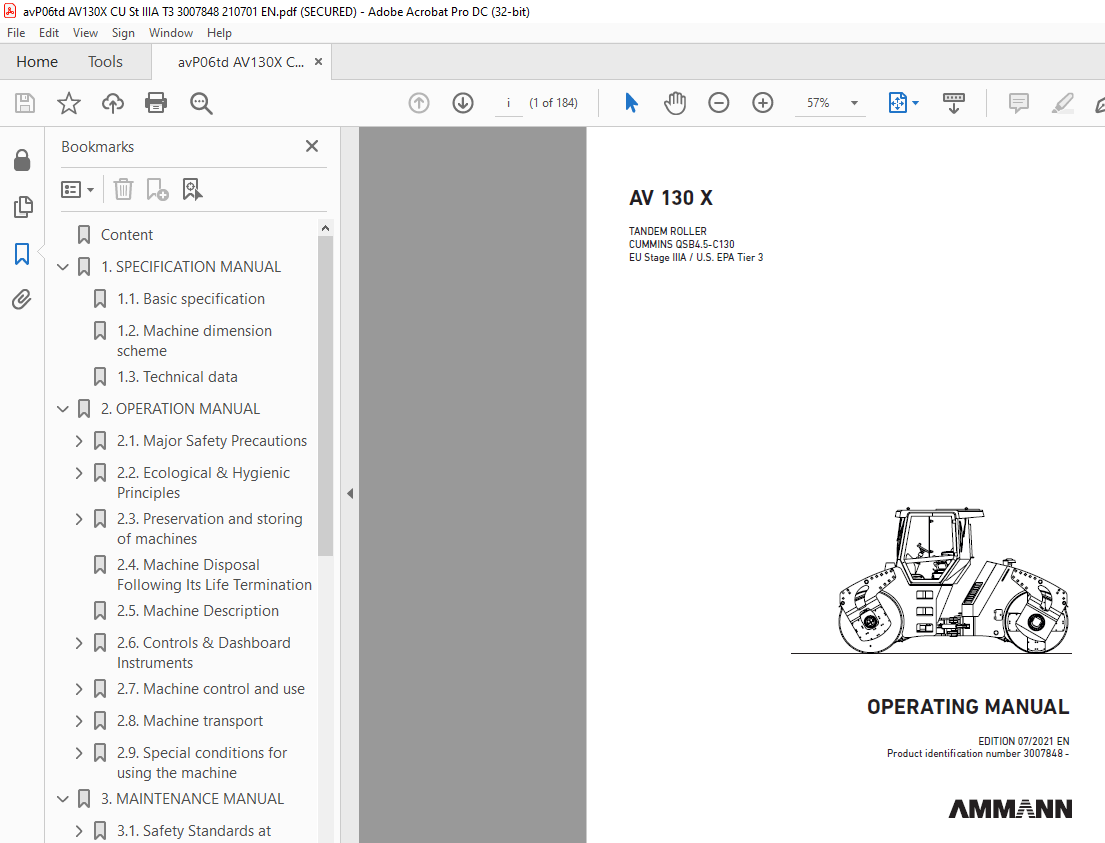The height and width of the screenshot is (843, 1105).
Task: Open Page Thumbnails panel icon
Action: [x=23, y=207]
